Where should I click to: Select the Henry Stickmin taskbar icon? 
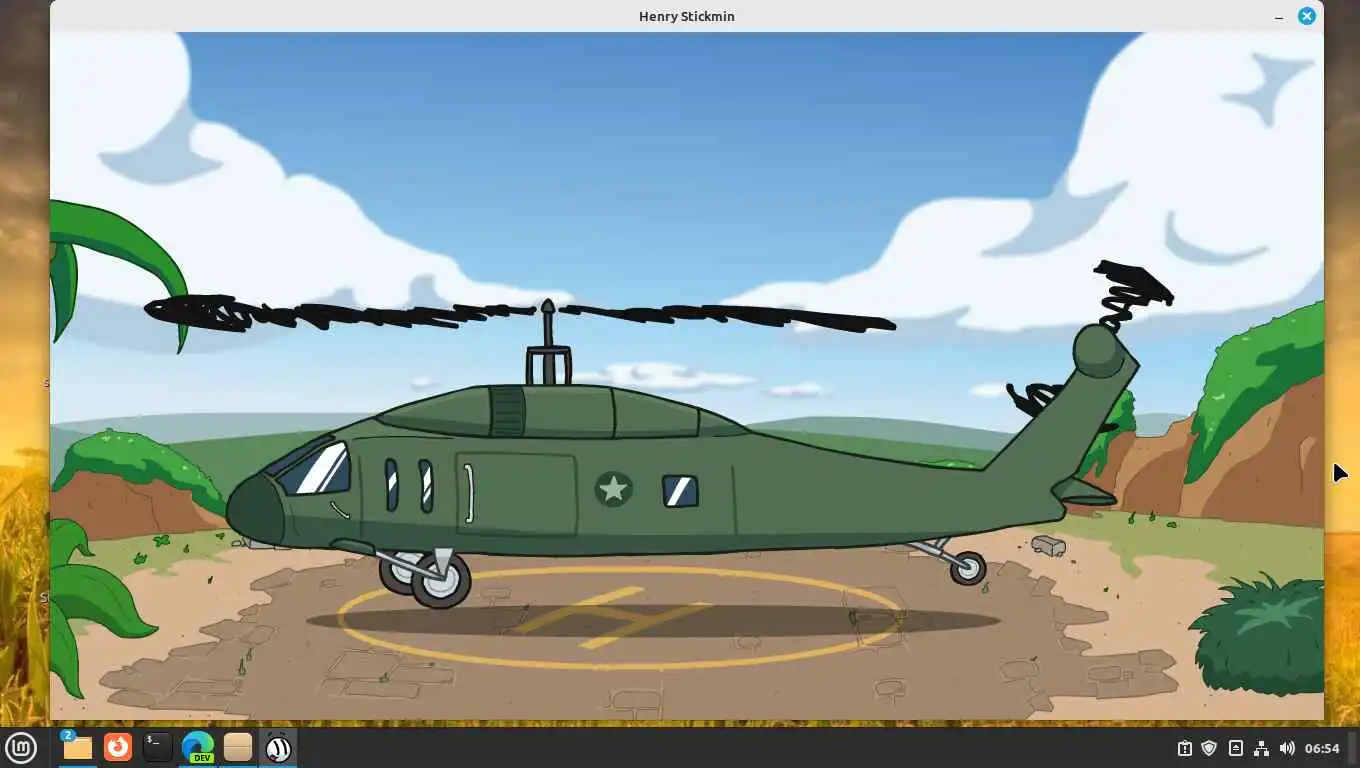coord(278,747)
